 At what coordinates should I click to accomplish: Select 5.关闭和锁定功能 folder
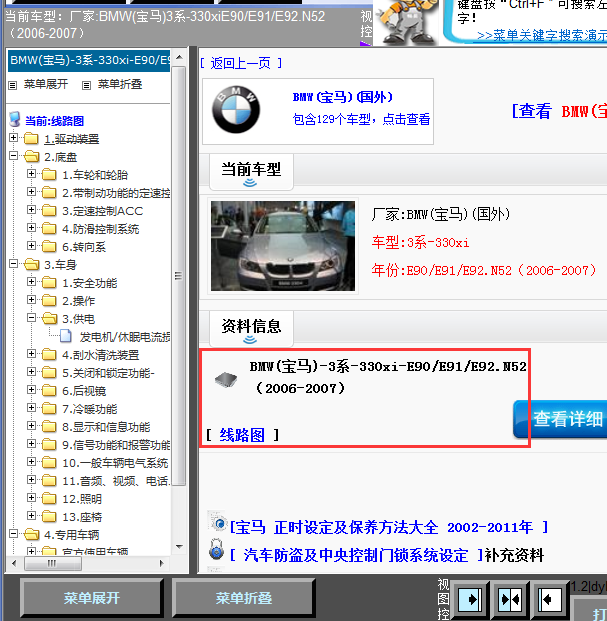(x=108, y=373)
